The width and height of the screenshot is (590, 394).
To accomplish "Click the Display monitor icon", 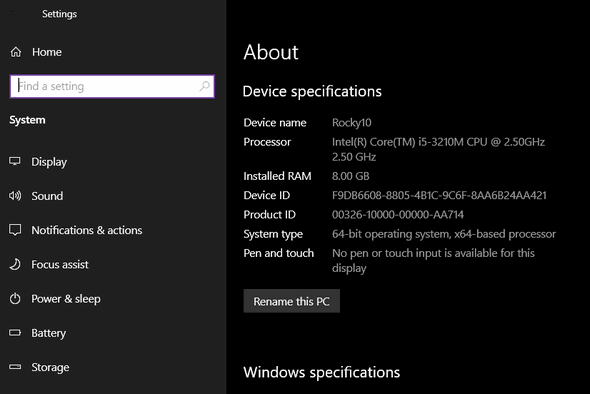I will [15, 161].
